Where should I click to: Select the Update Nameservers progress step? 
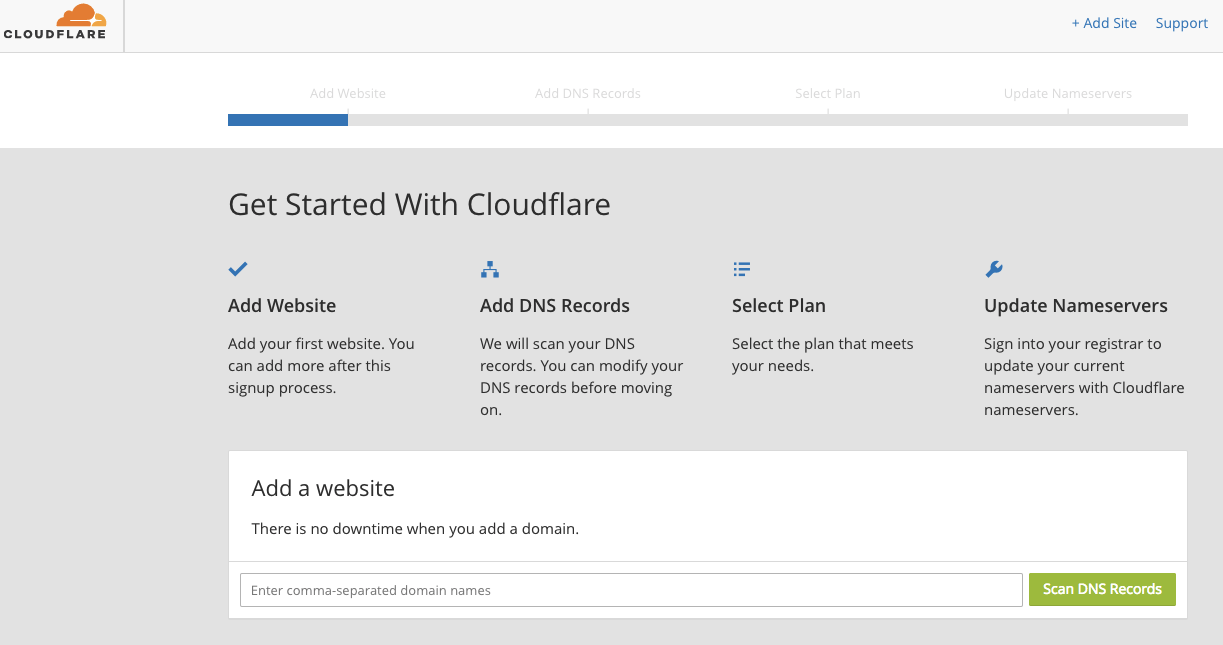tap(1067, 93)
